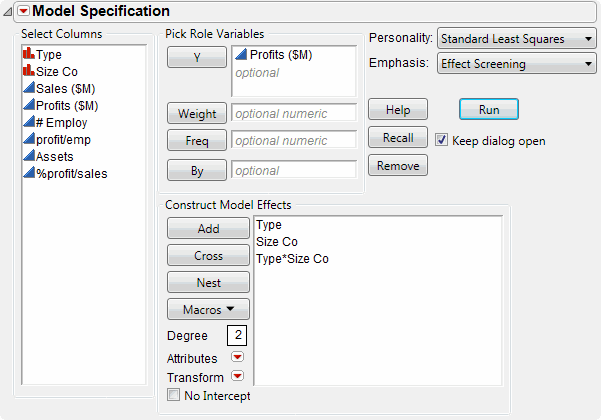Open the Macros dropdown button

click(x=208, y=310)
